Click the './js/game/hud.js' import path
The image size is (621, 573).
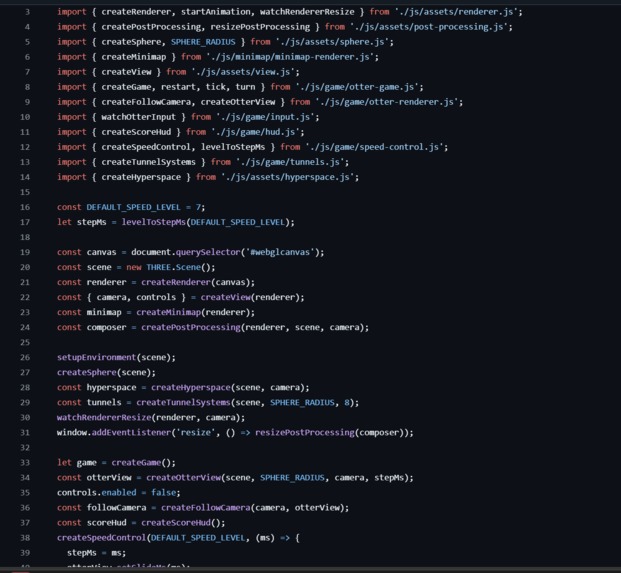coord(256,132)
